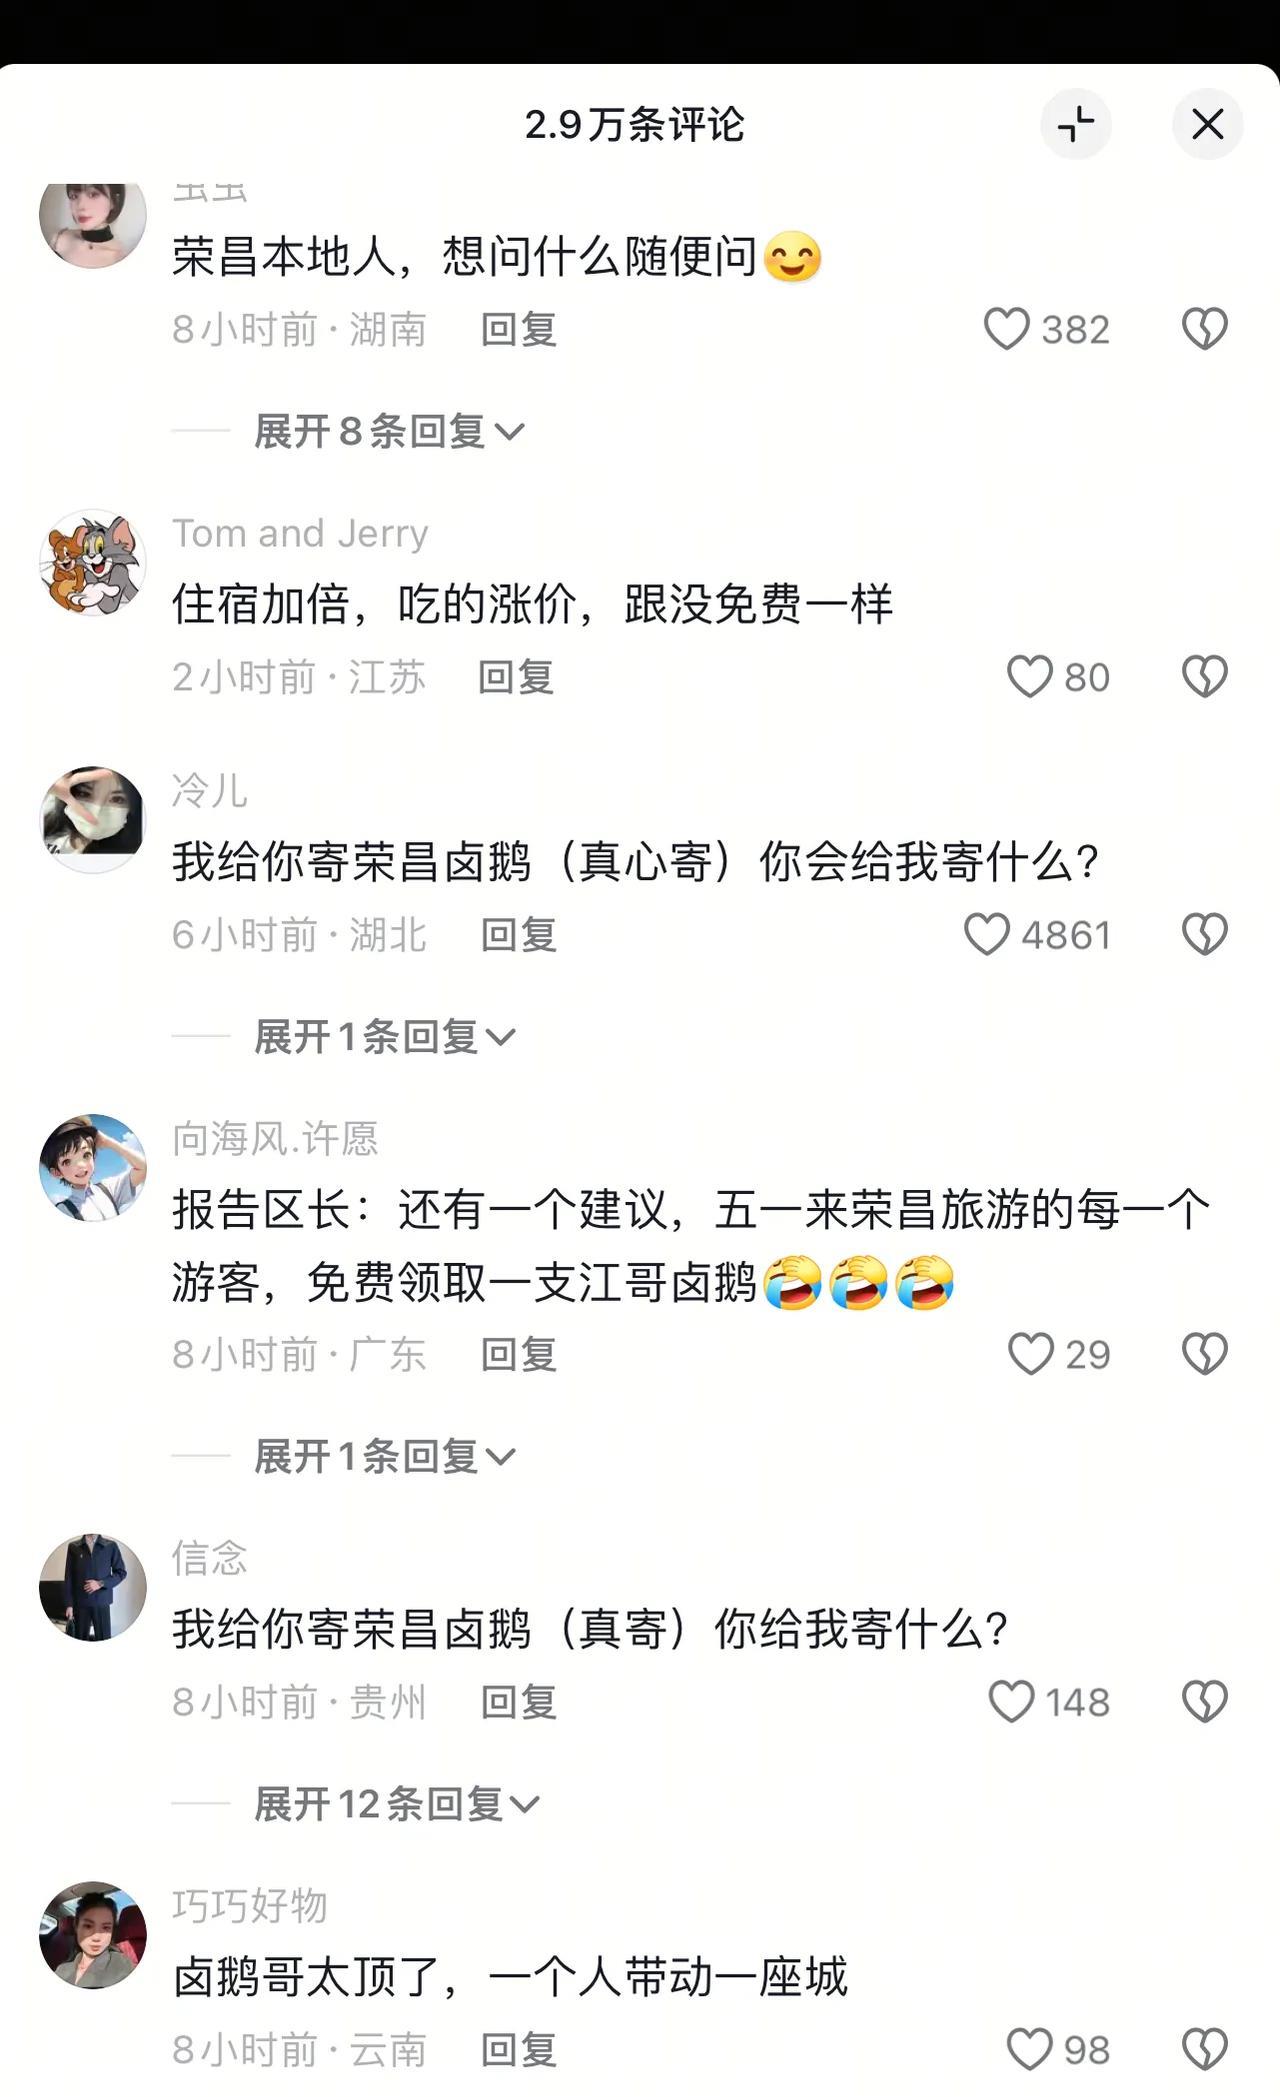The height and width of the screenshot is (2097, 1280).
Task: Like the 荣昌本地人 comment with 382 likes
Action: point(1006,329)
